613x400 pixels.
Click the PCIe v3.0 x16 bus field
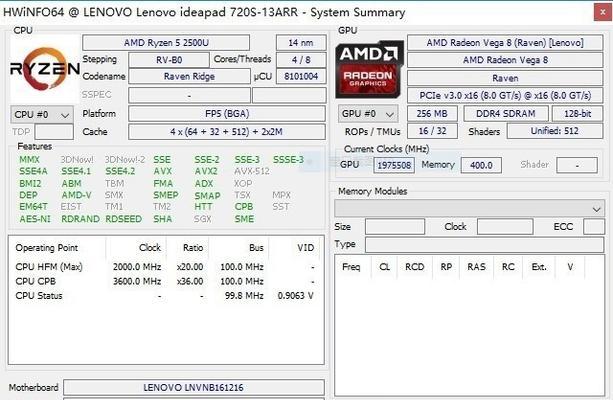click(x=505, y=95)
